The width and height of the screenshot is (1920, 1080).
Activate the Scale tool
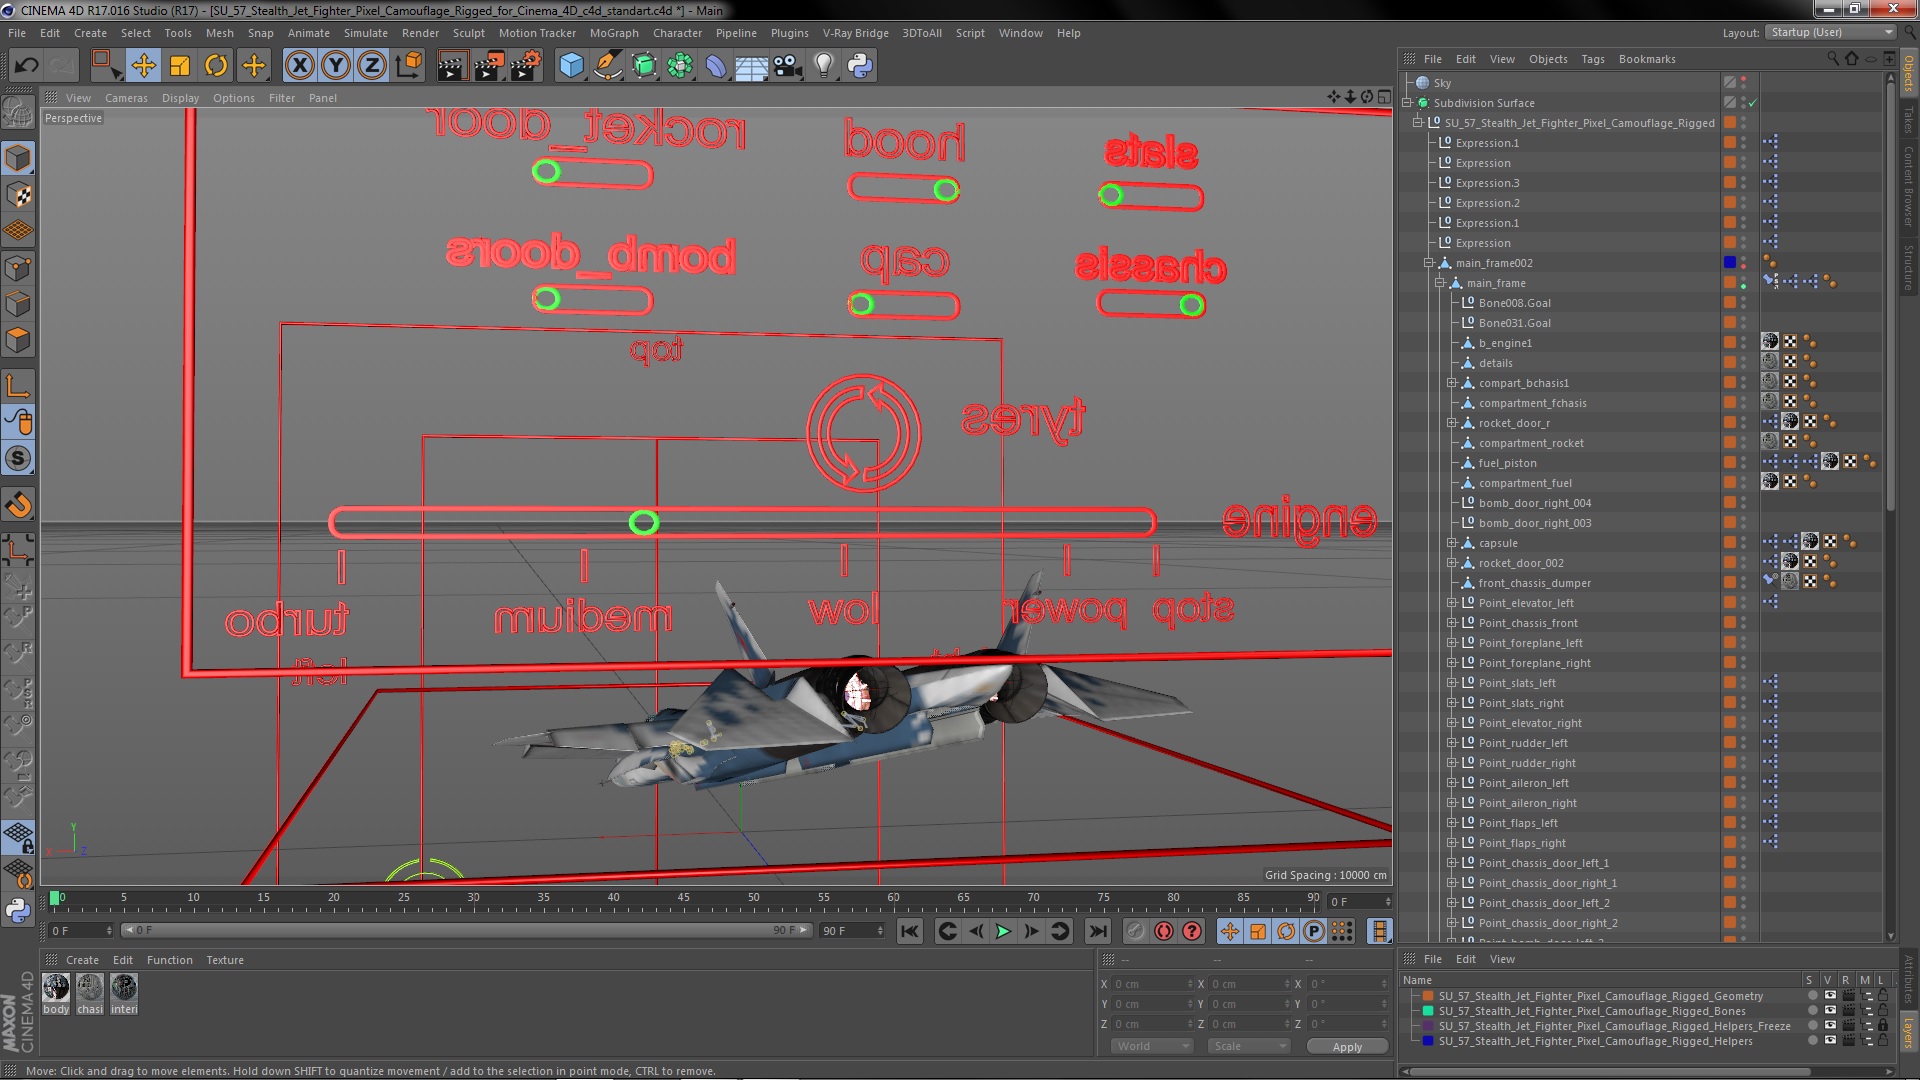pyautogui.click(x=180, y=66)
